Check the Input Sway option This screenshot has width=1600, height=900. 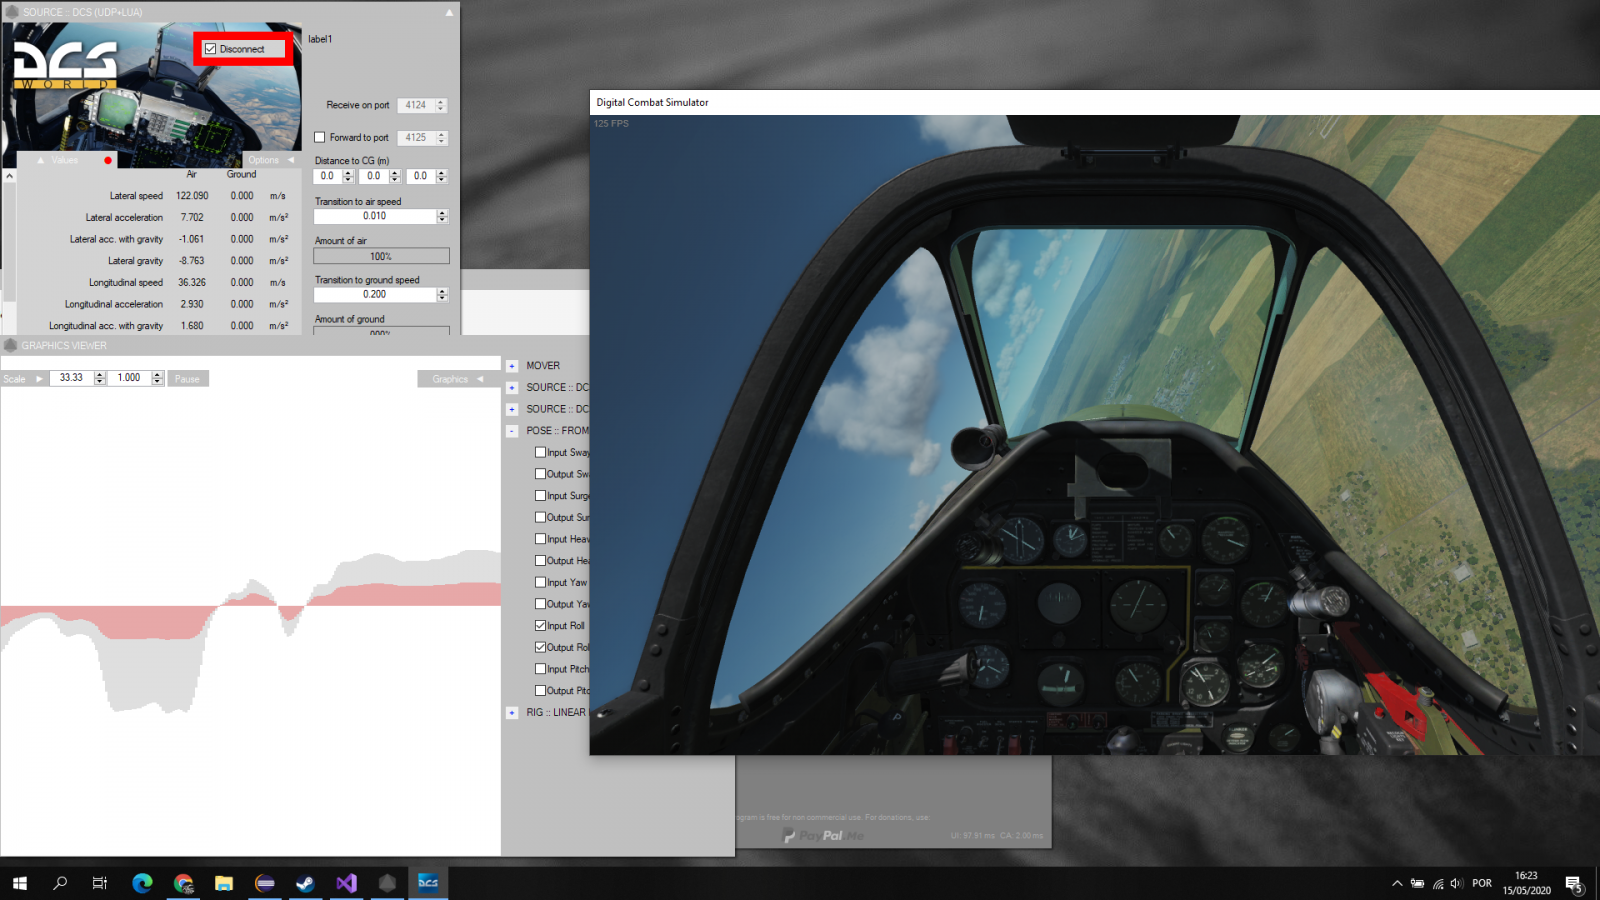(x=540, y=452)
